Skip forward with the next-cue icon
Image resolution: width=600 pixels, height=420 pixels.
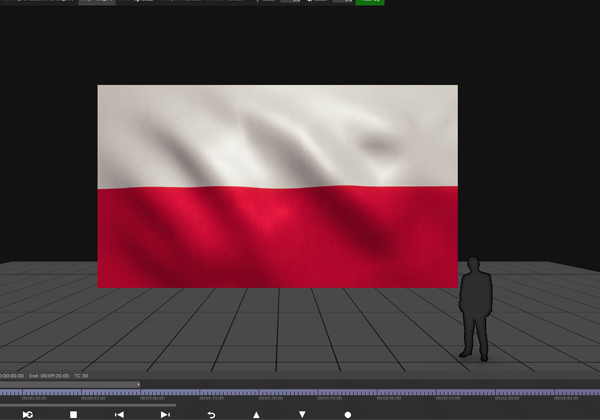(x=165, y=414)
